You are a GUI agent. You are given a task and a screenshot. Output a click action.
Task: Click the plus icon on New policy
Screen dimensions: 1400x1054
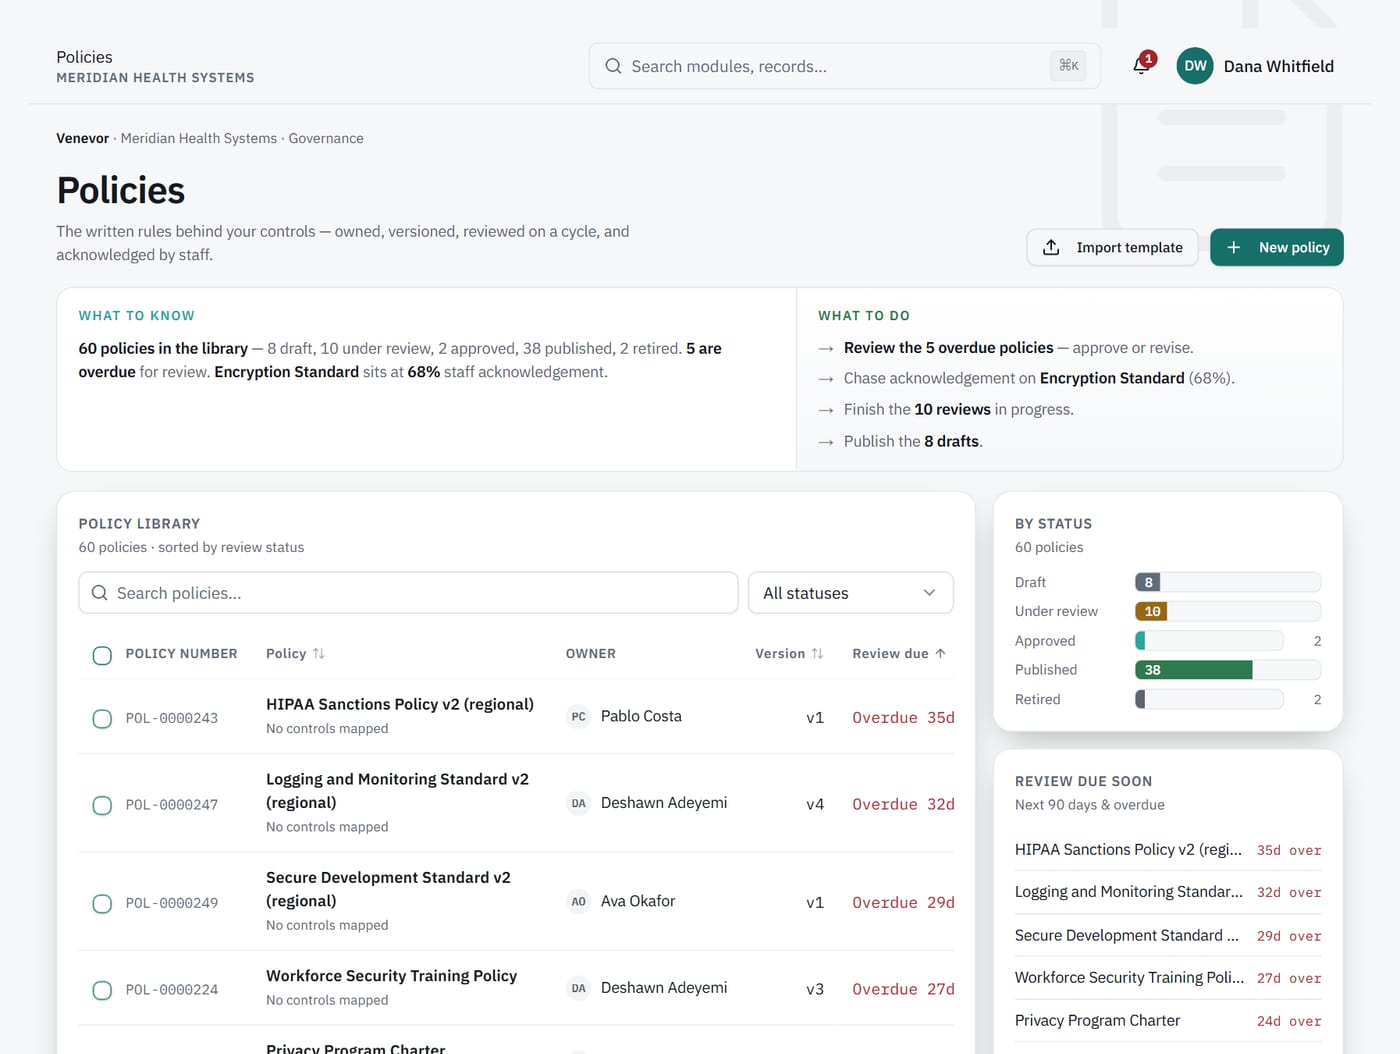(1234, 247)
